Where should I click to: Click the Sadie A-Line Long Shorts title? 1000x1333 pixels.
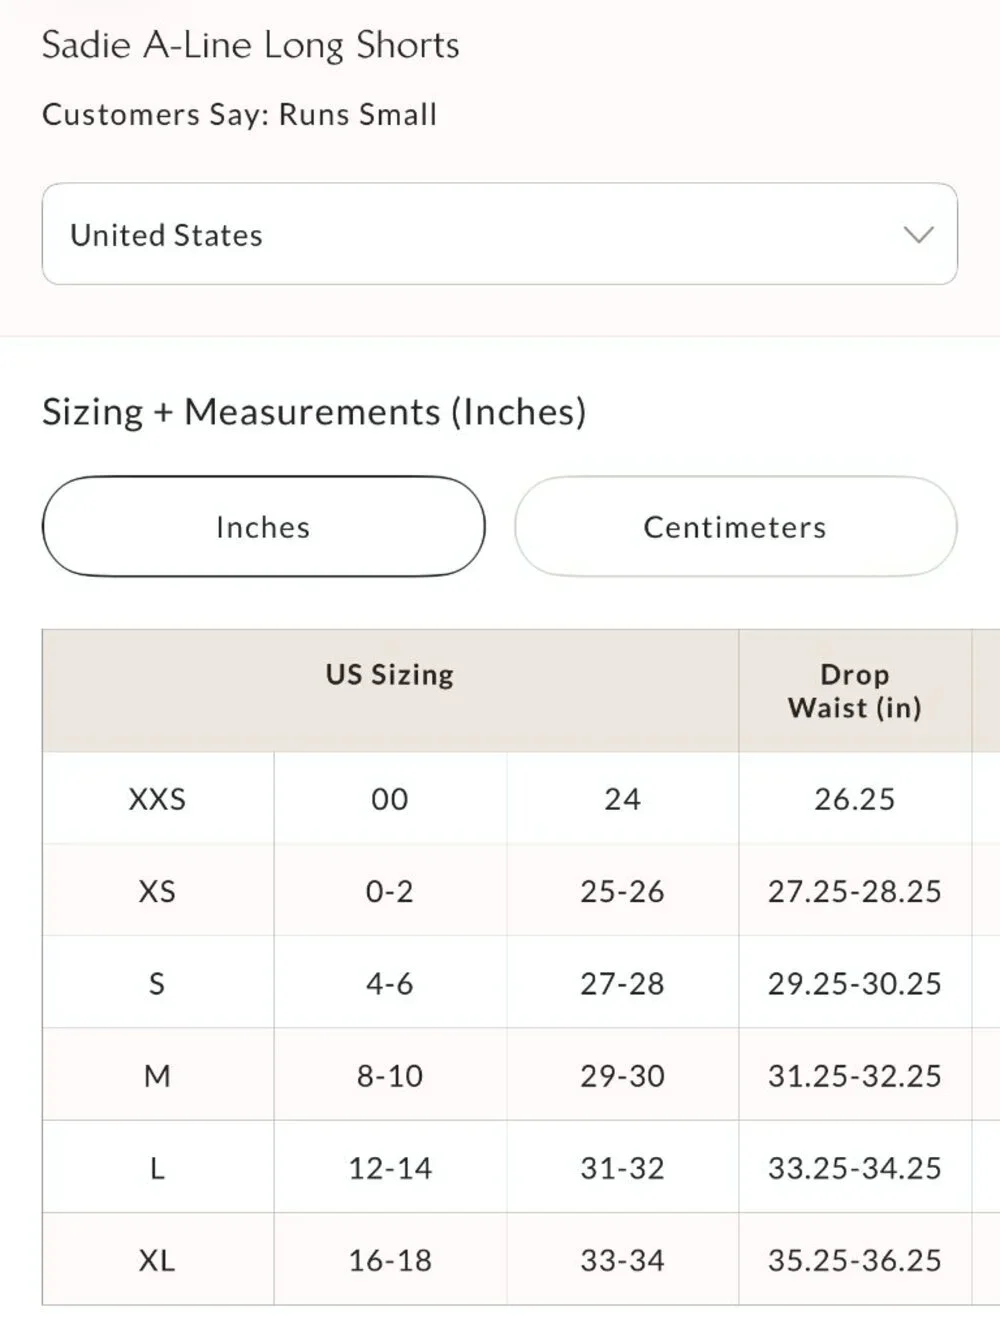[x=250, y=46]
